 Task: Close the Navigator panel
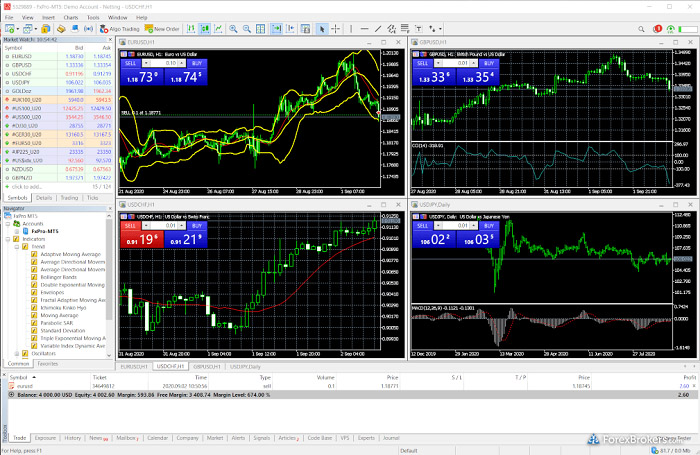click(x=110, y=209)
